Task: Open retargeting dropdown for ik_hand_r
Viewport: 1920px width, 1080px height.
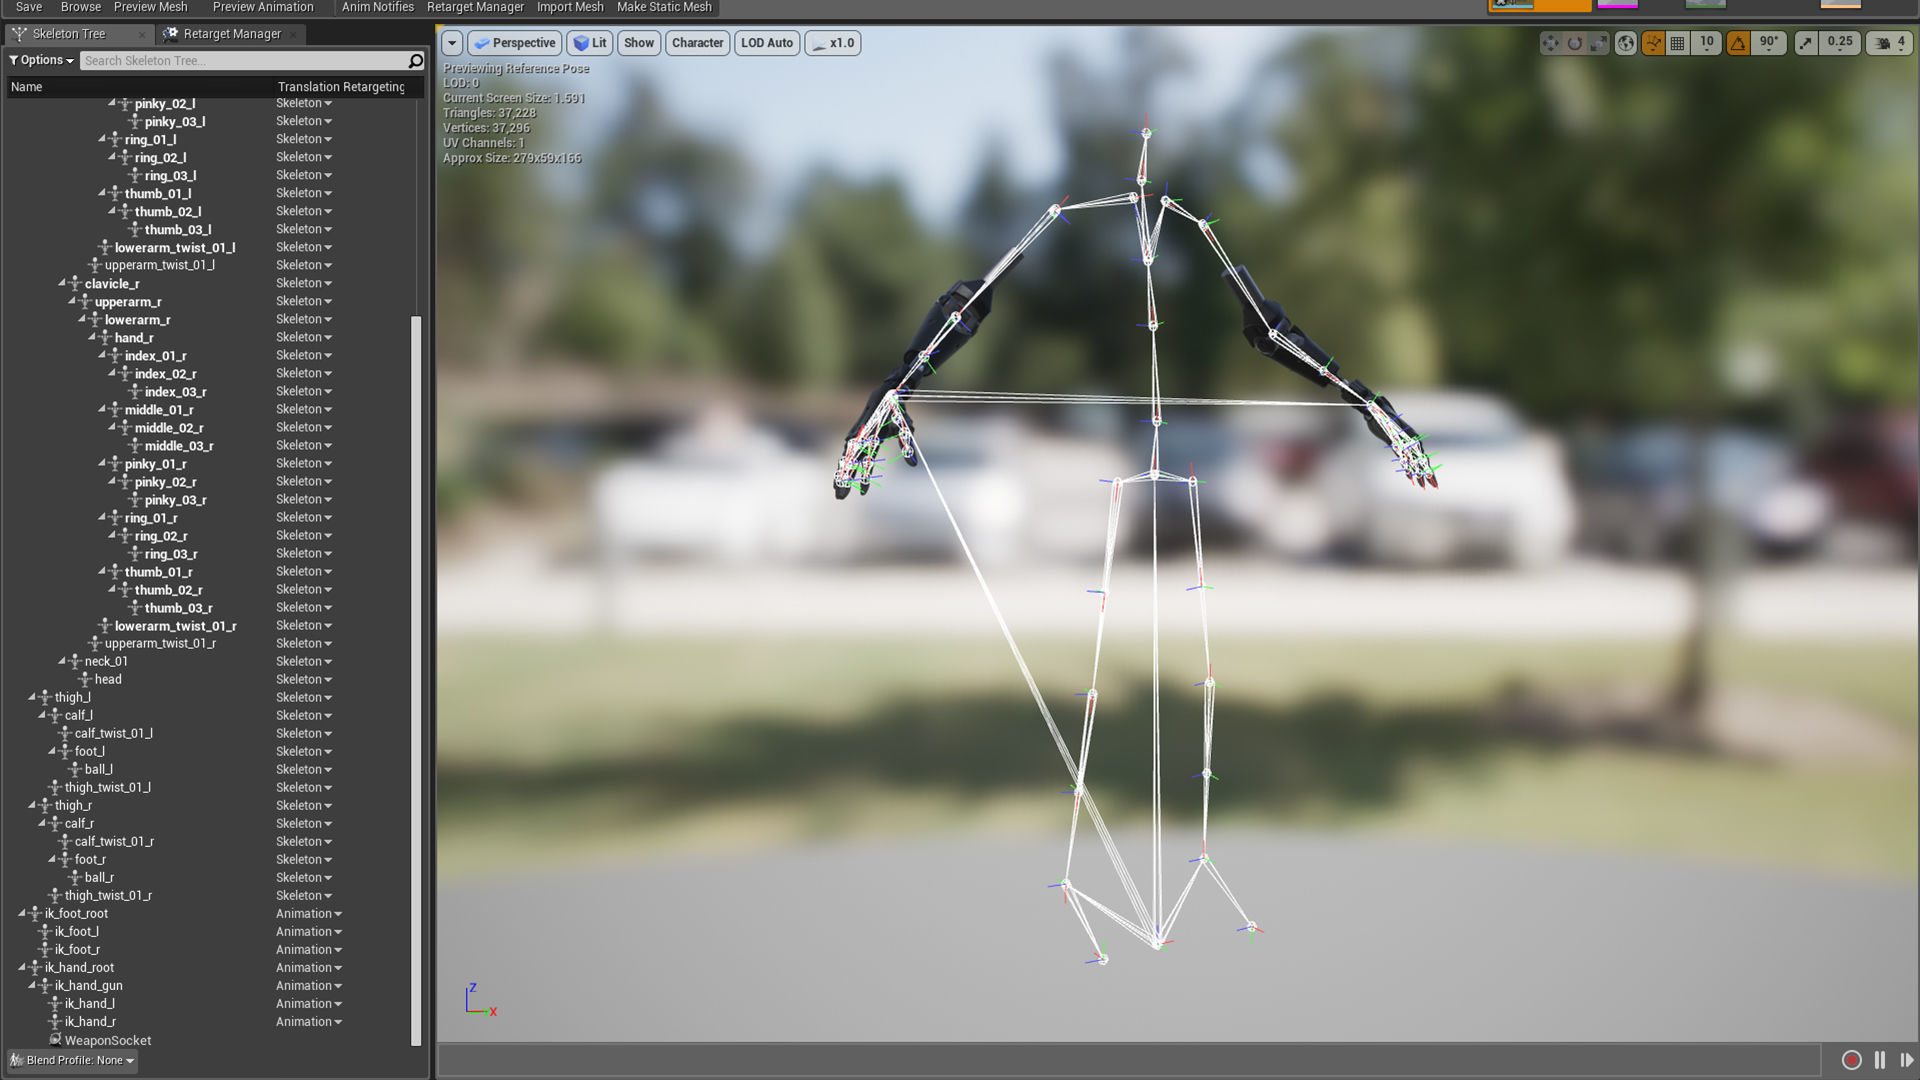Action: (x=309, y=1022)
